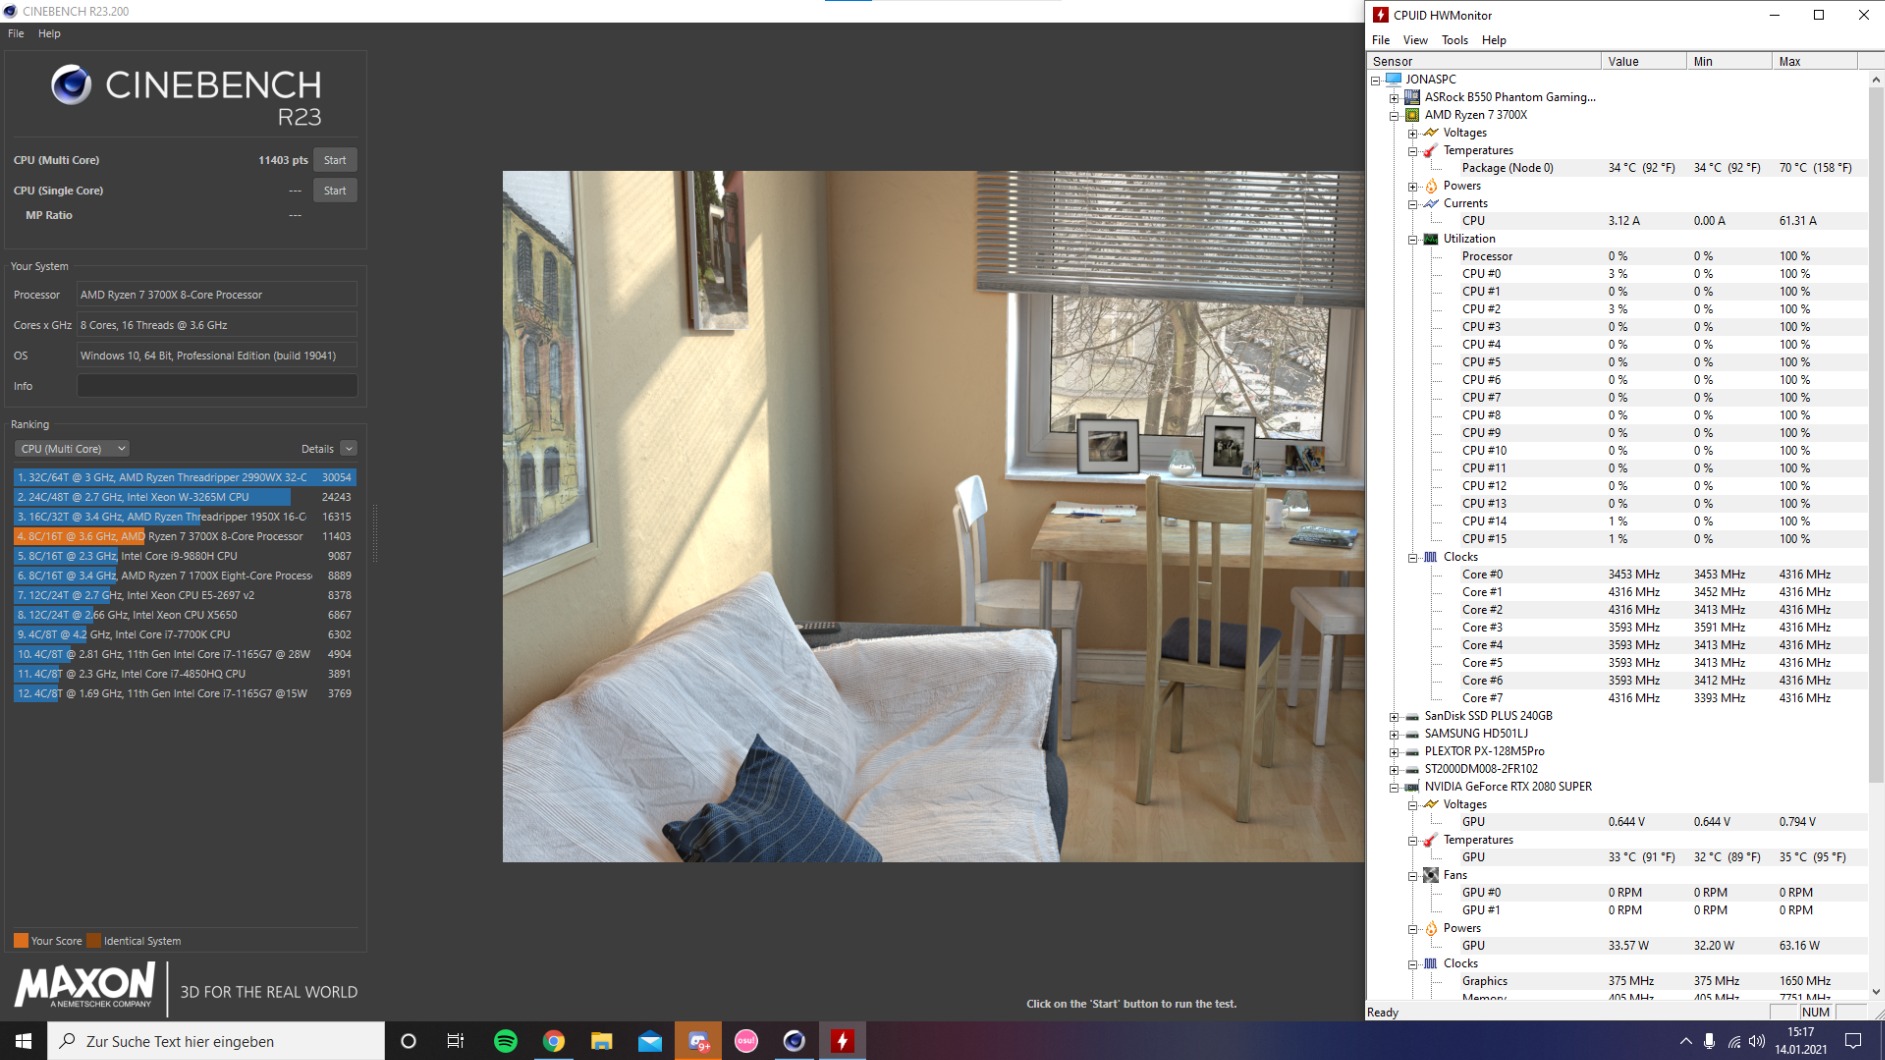This screenshot has height=1060, width=1885.
Task: Select the Threadripper 2990WX ranking row
Action: [x=185, y=477]
